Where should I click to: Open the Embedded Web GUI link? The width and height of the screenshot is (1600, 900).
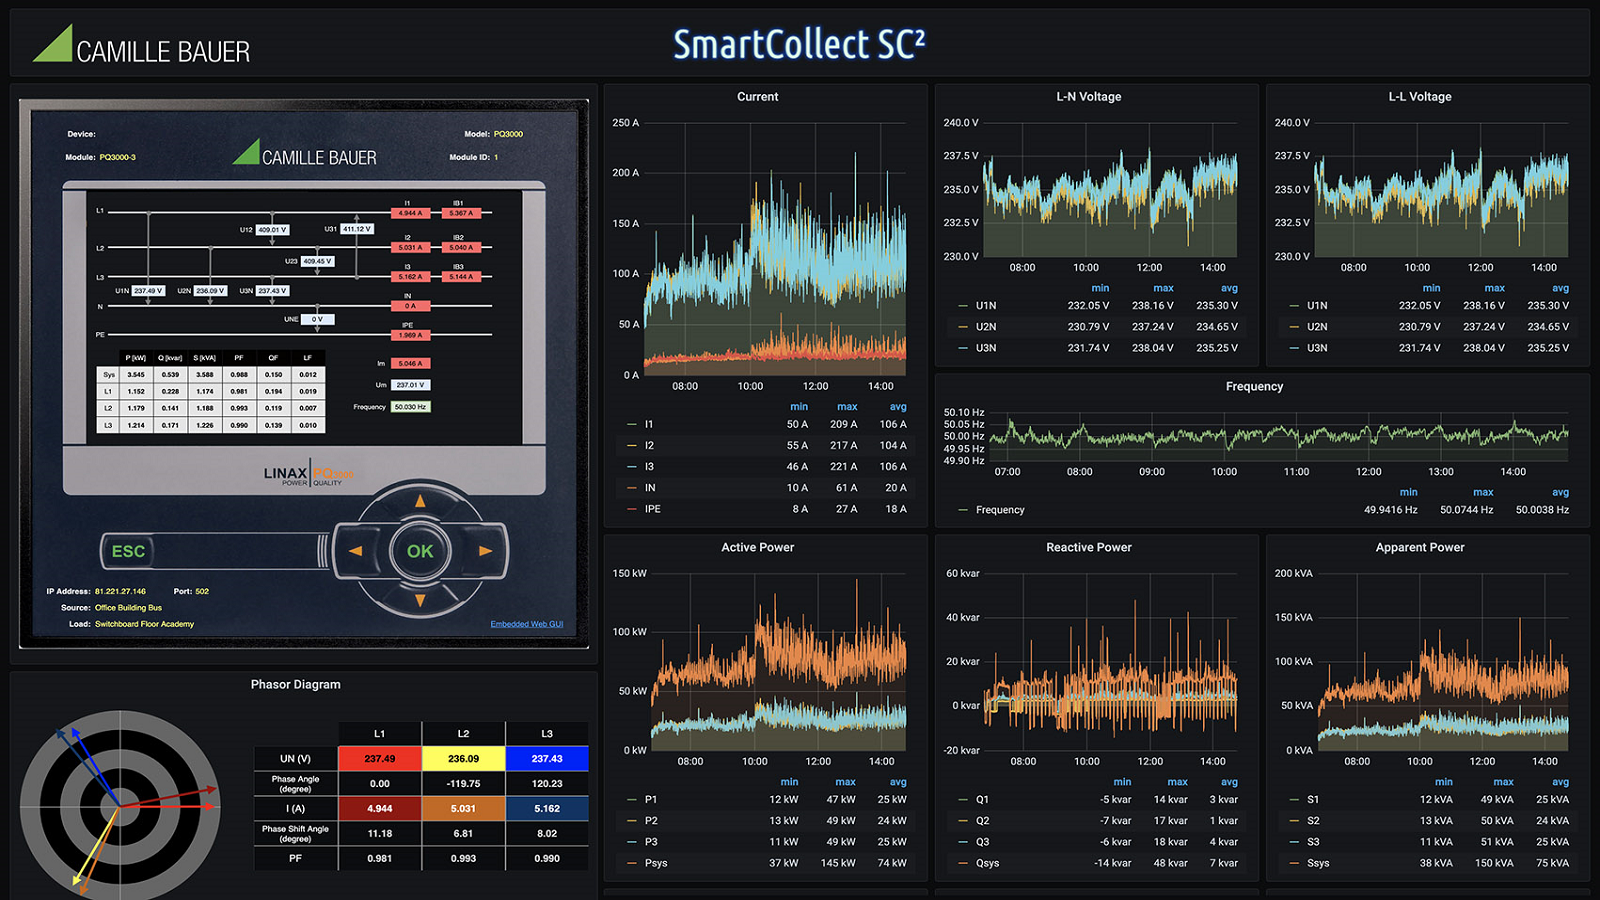526,624
